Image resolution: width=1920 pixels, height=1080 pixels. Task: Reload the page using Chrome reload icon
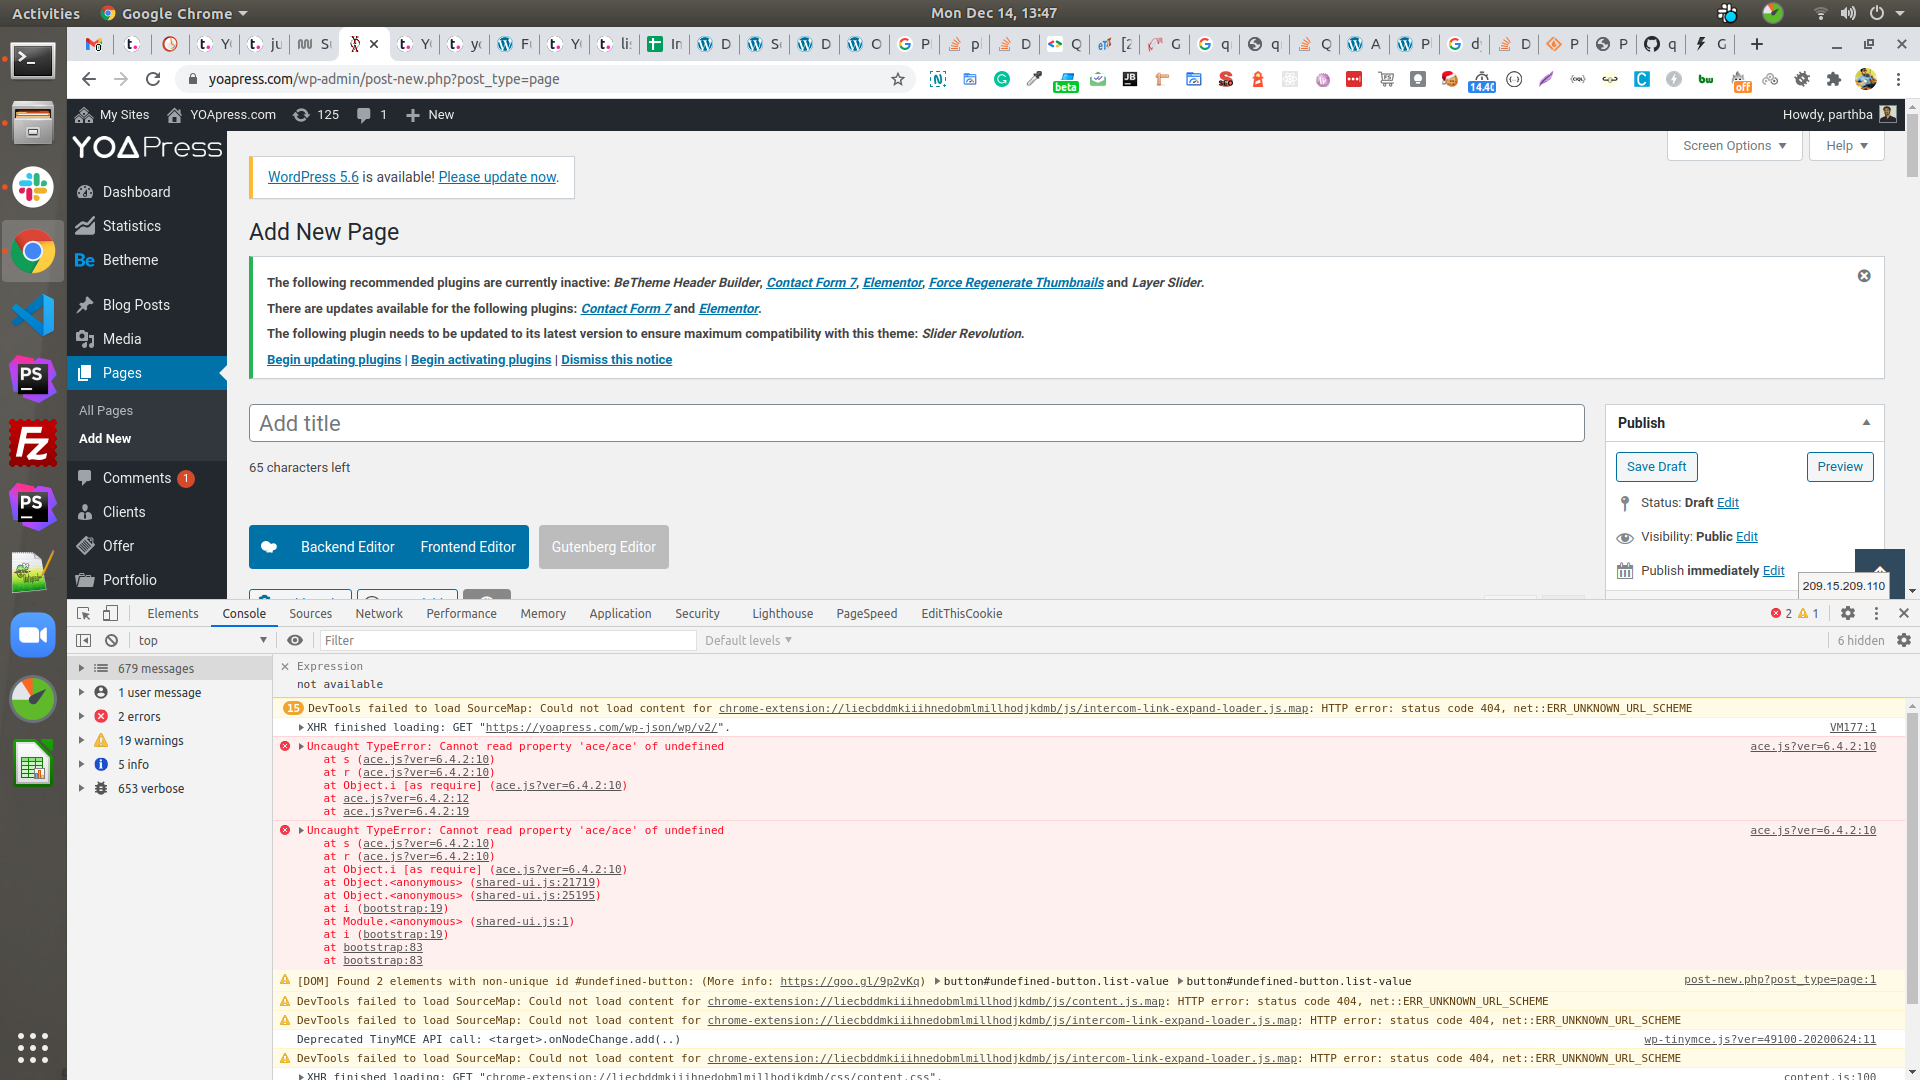coord(153,79)
